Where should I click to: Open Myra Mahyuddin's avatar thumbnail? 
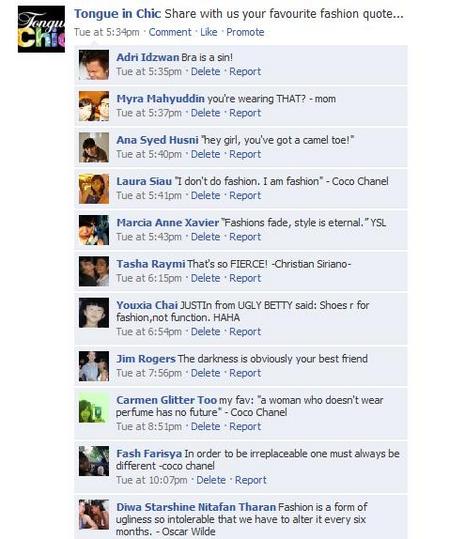tap(94, 106)
